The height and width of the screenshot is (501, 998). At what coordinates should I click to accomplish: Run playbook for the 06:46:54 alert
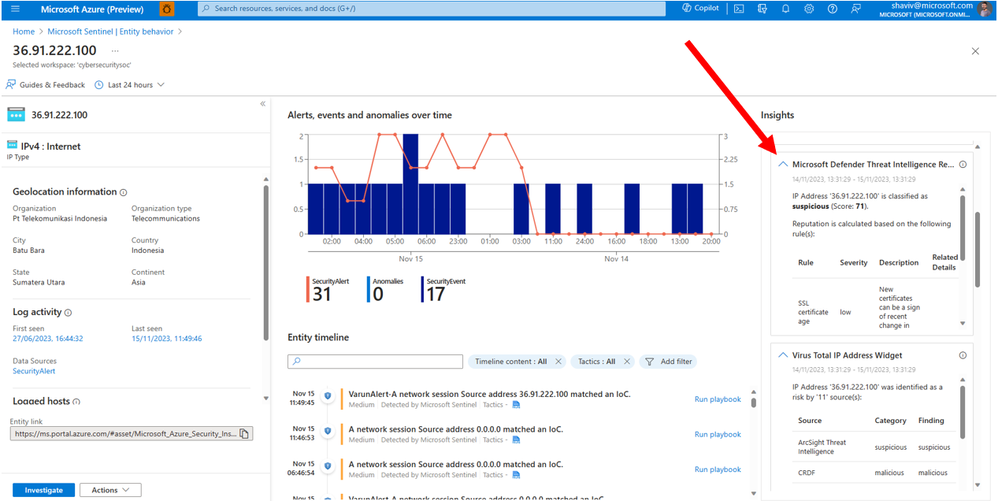point(717,469)
